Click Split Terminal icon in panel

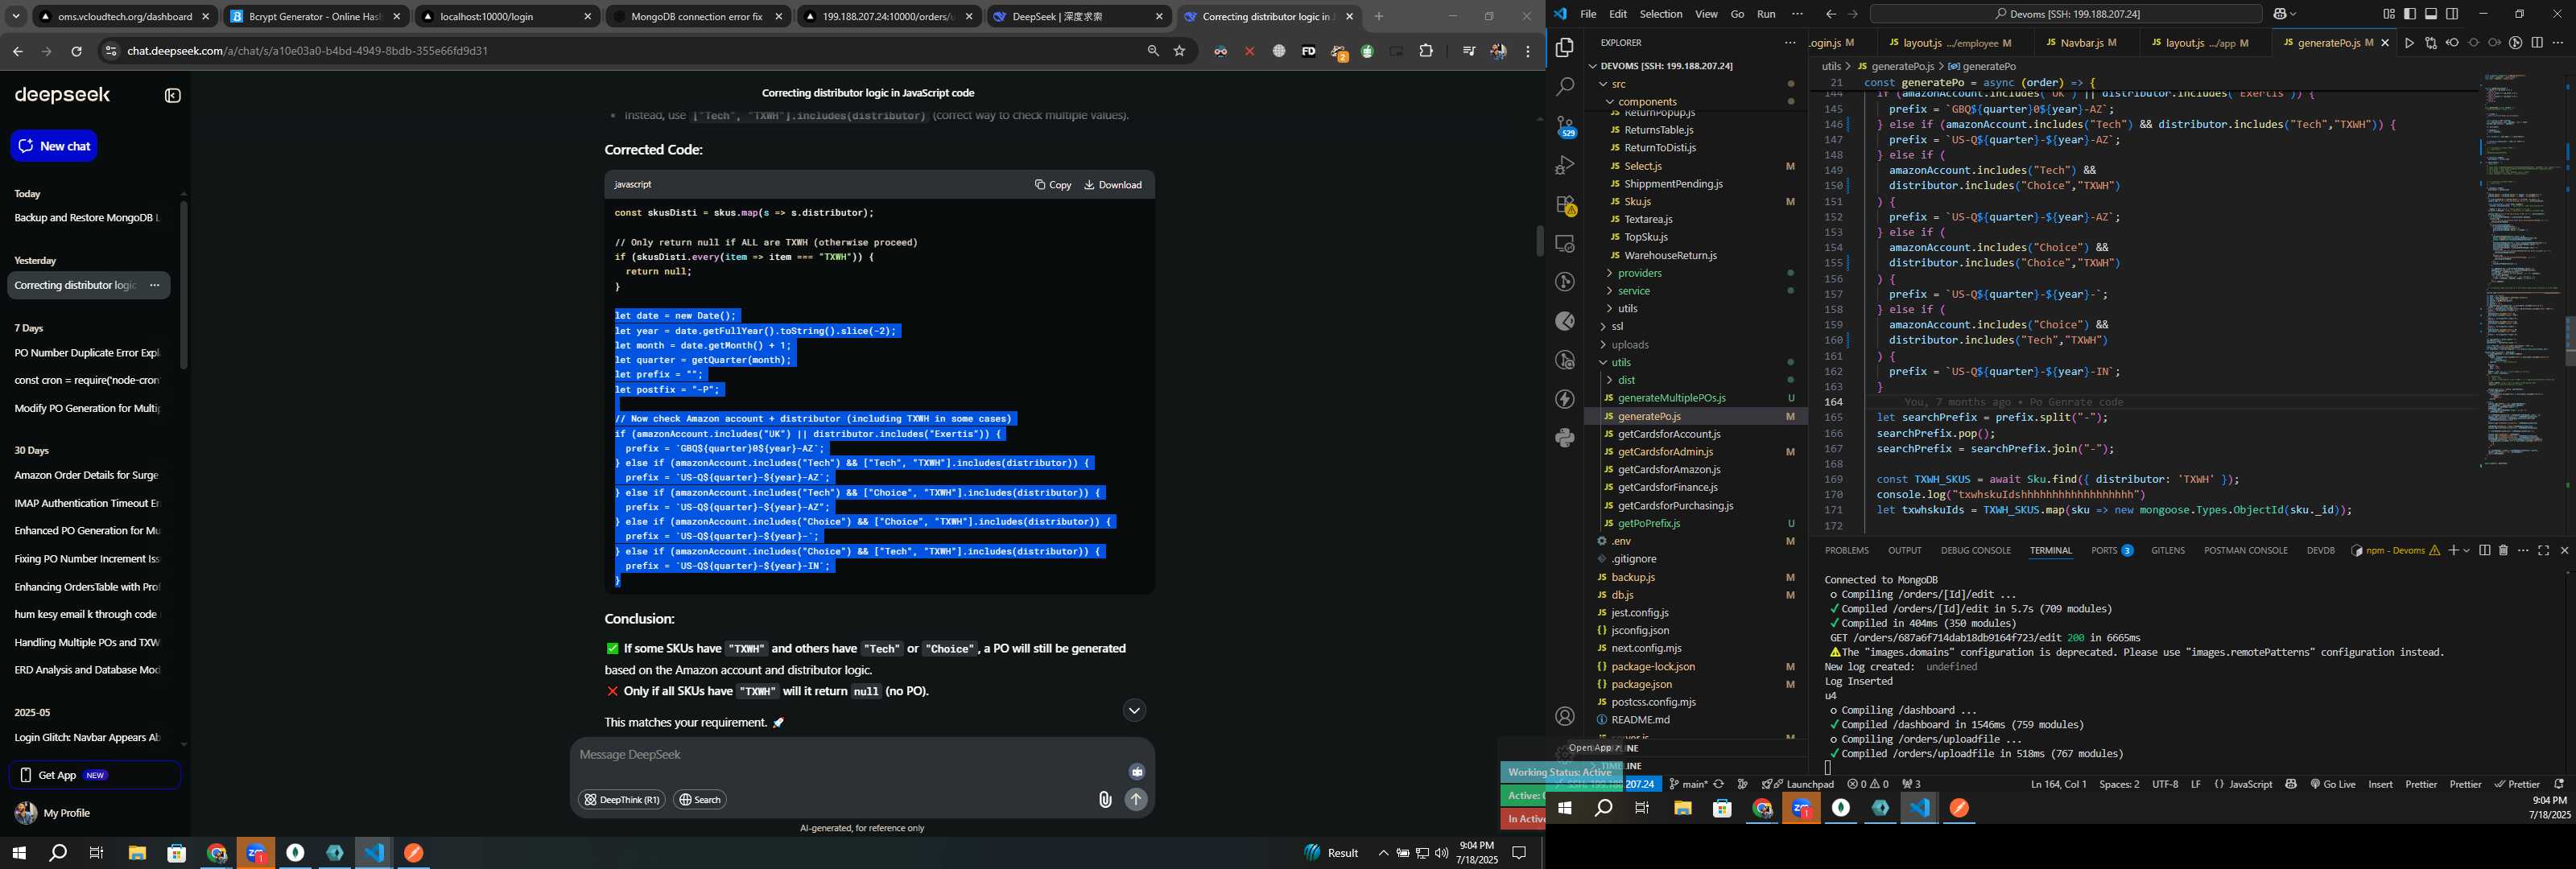pos(2484,550)
